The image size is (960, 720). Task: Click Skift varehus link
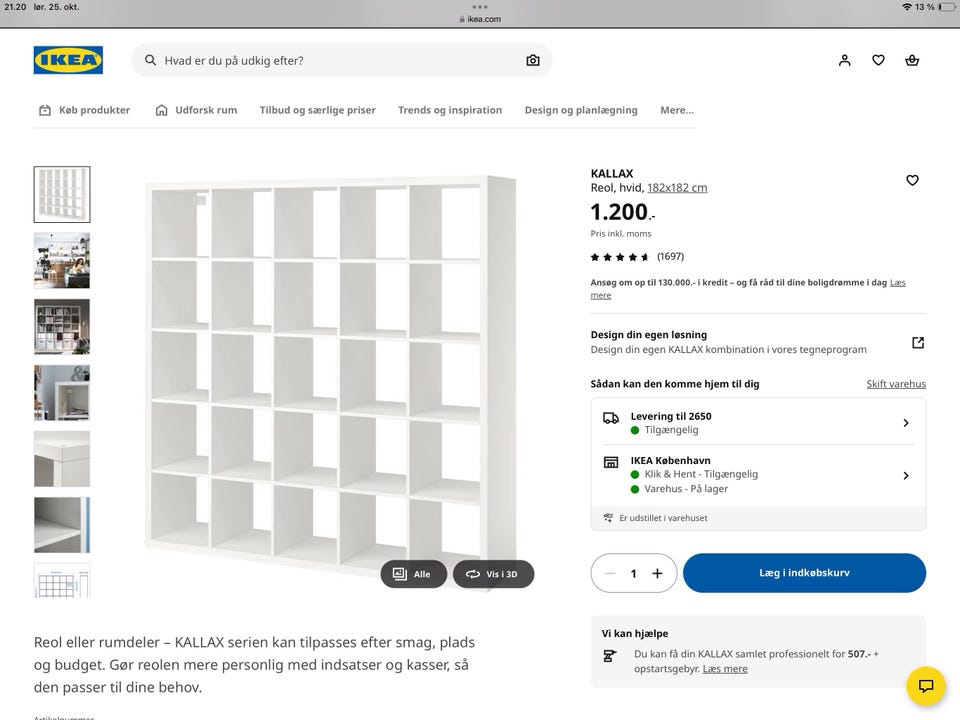click(x=896, y=384)
